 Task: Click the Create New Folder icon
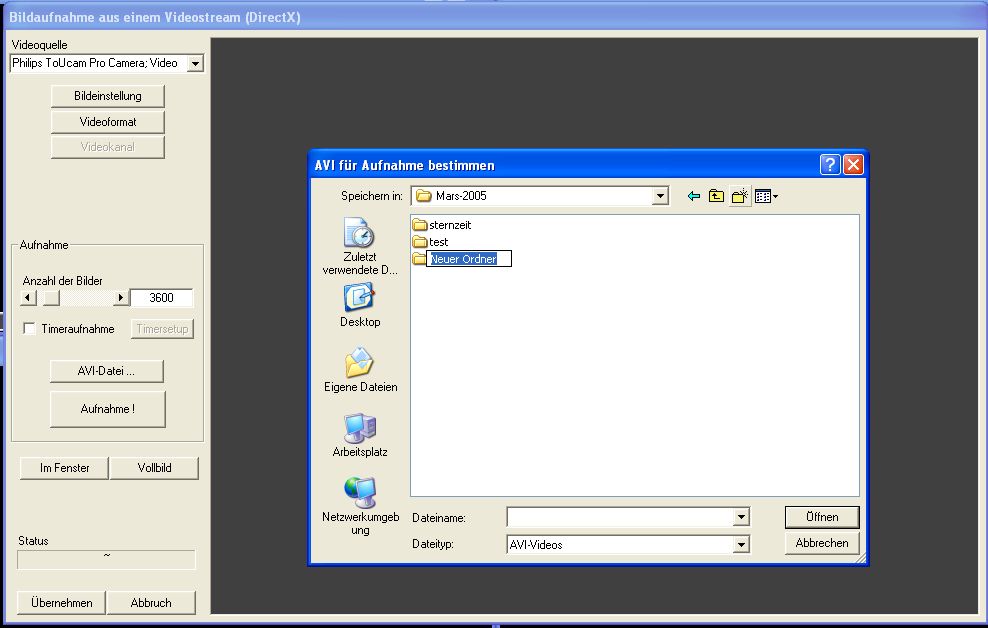click(740, 197)
